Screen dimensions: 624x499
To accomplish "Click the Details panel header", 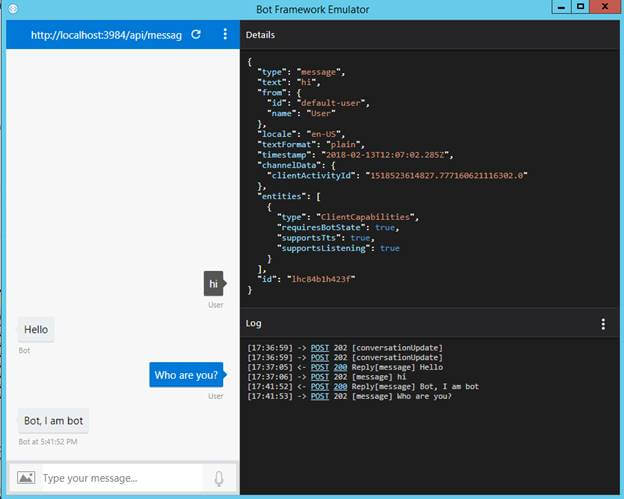I will point(260,35).
